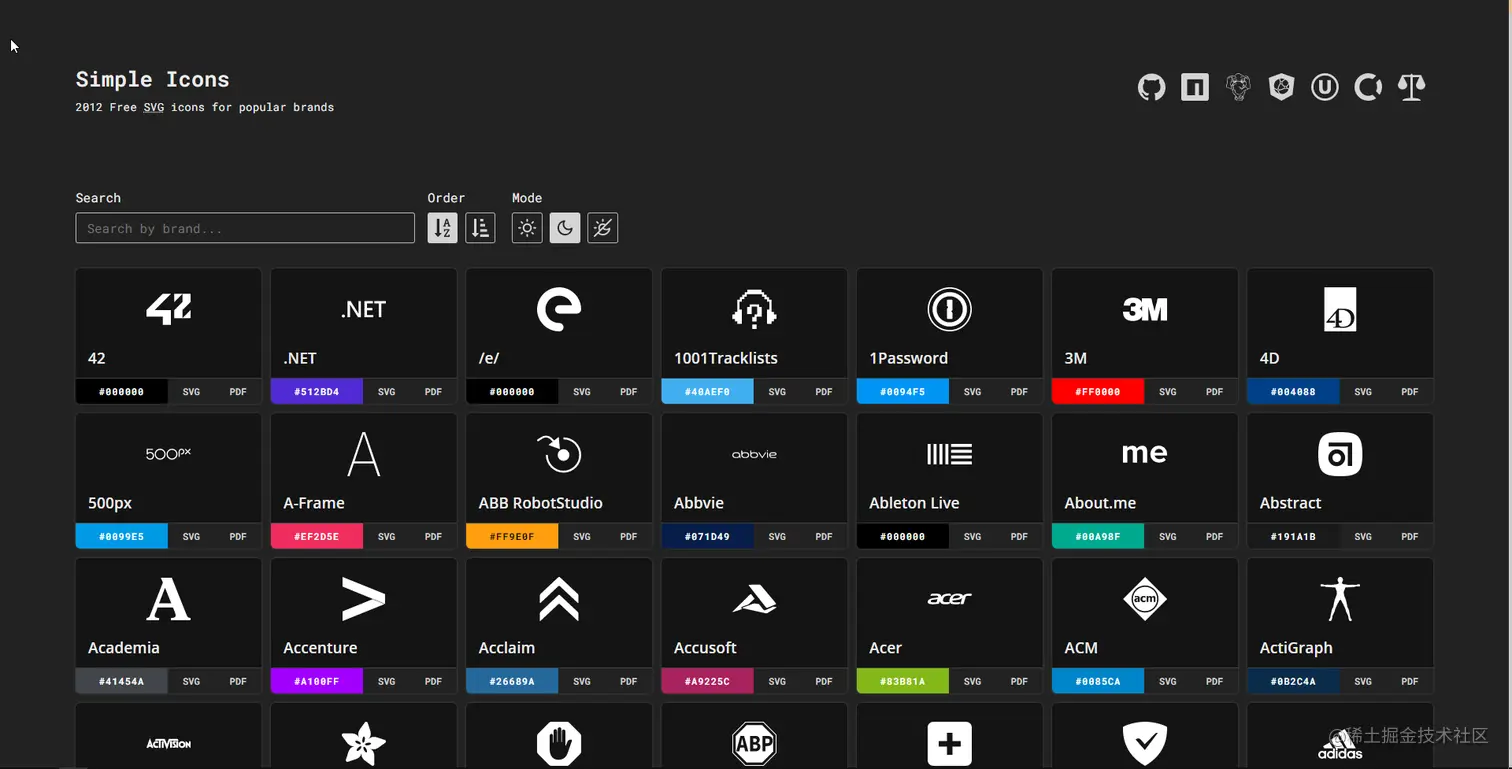Image resolution: width=1512 pixels, height=769 pixels.
Task: Download SVG for the 42 icon
Action: pyautogui.click(x=191, y=392)
